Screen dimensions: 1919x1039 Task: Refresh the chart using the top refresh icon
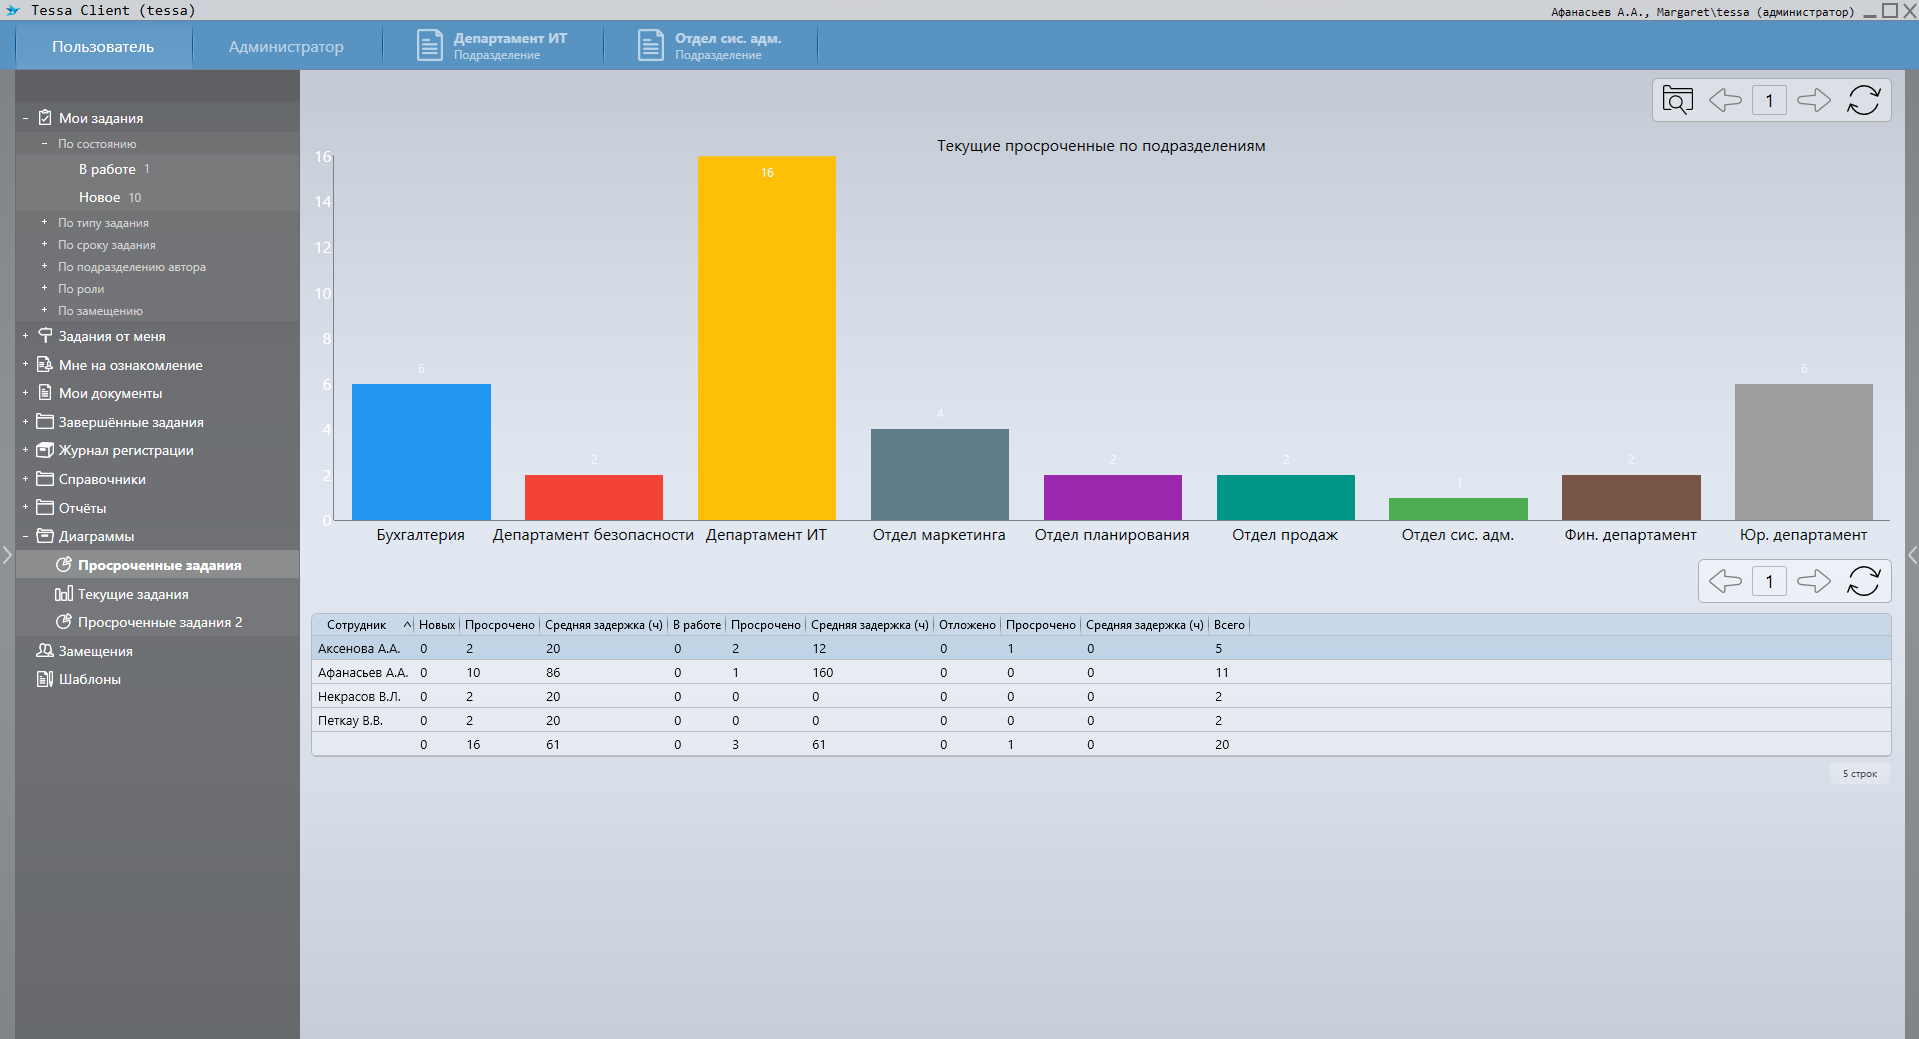1863,100
